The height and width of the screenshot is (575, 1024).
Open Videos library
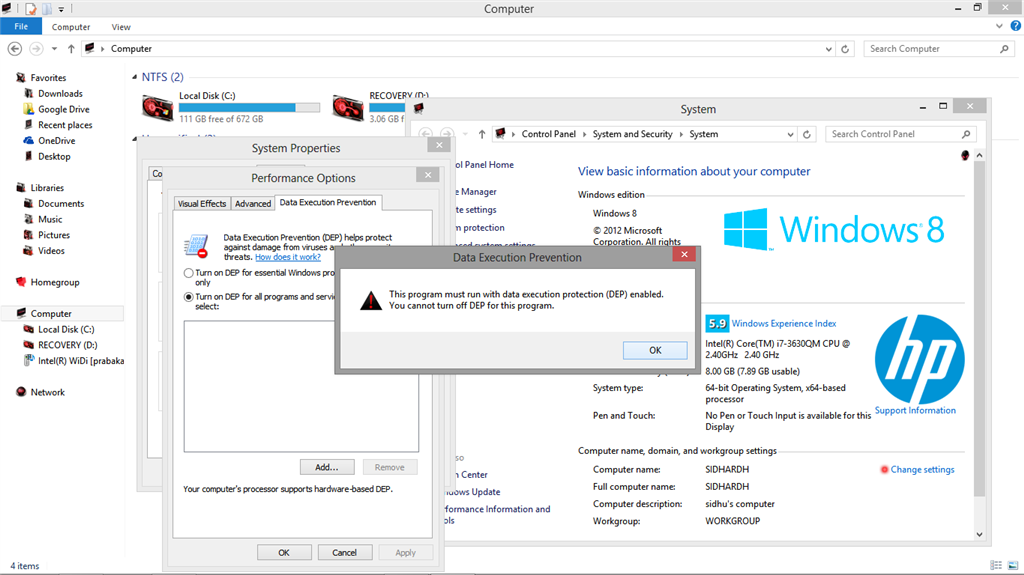pyautogui.click(x=51, y=250)
